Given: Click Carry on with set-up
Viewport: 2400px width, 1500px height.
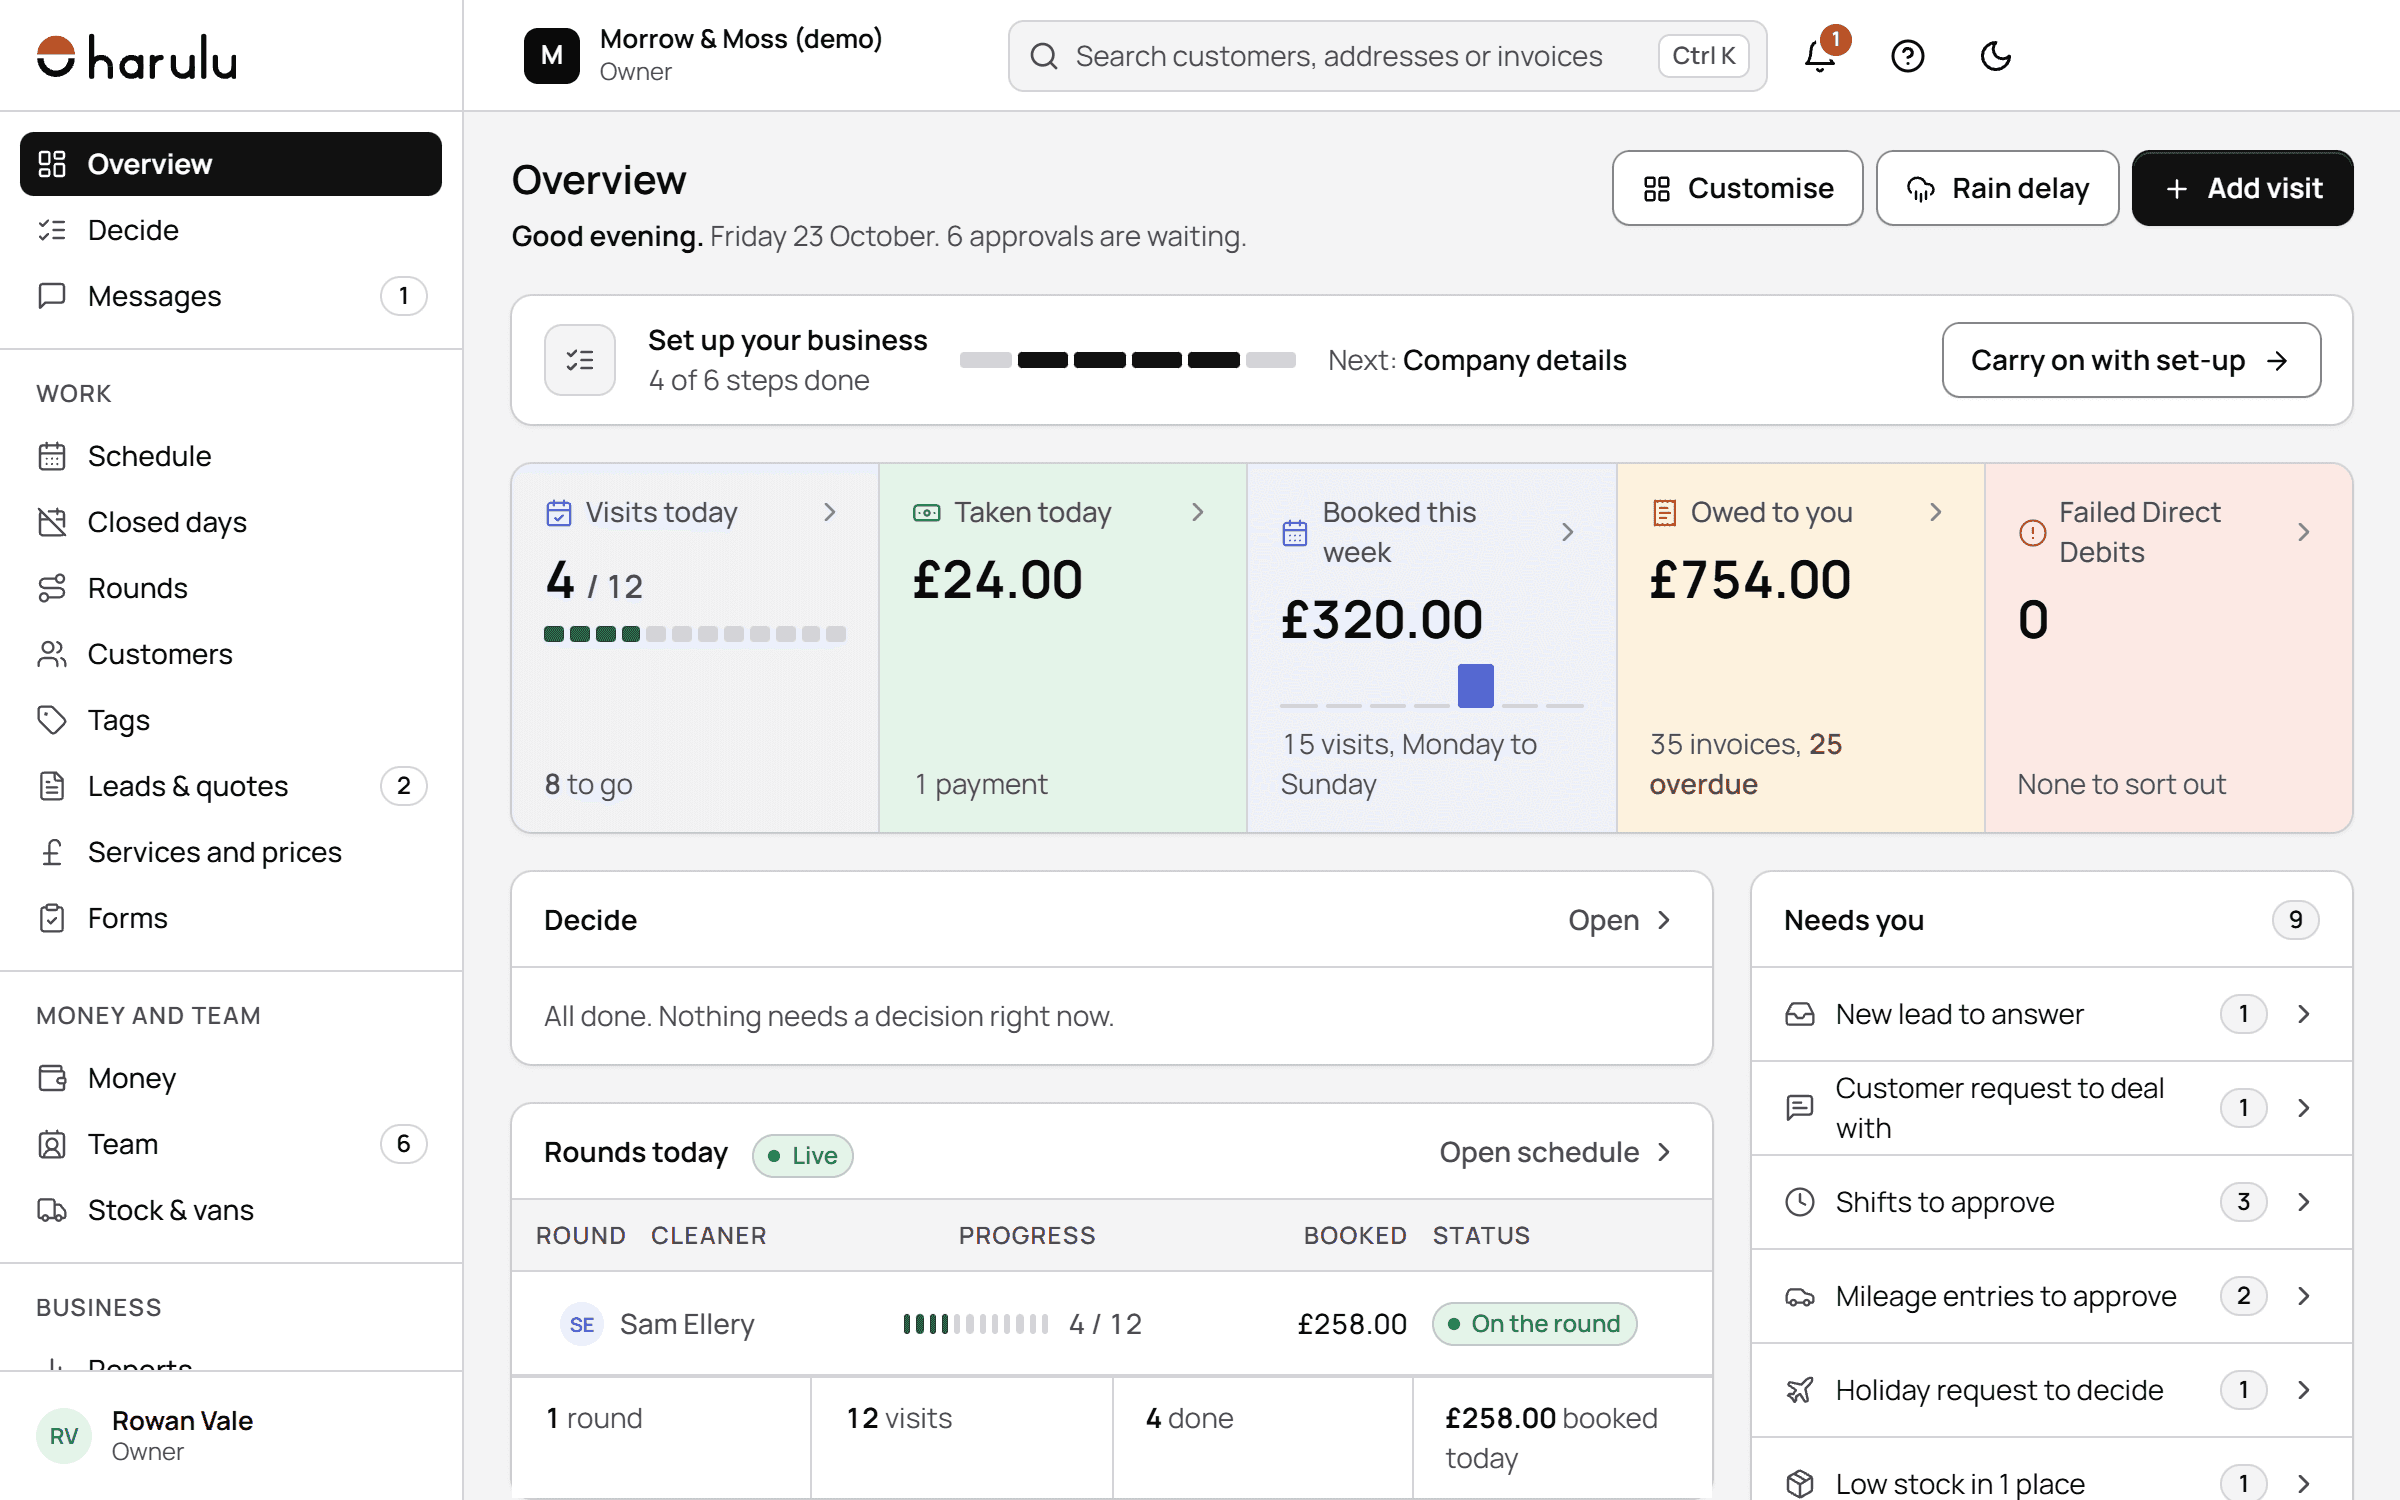Looking at the screenshot, I should (2131, 360).
